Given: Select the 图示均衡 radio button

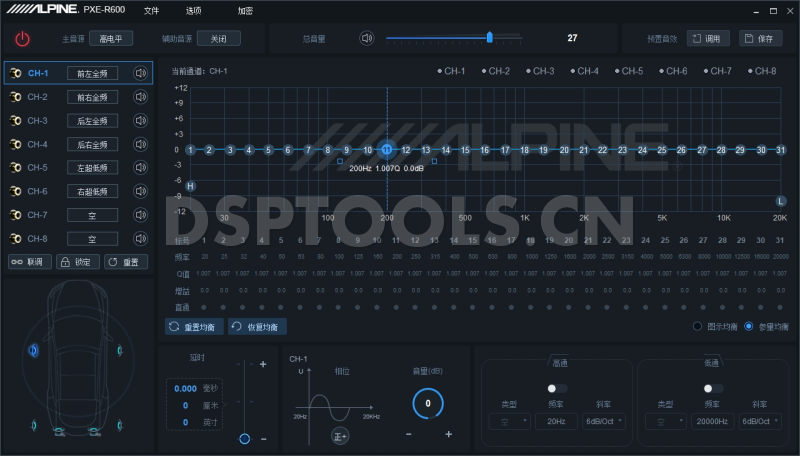Looking at the screenshot, I should pyautogui.click(x=697, y=326).
